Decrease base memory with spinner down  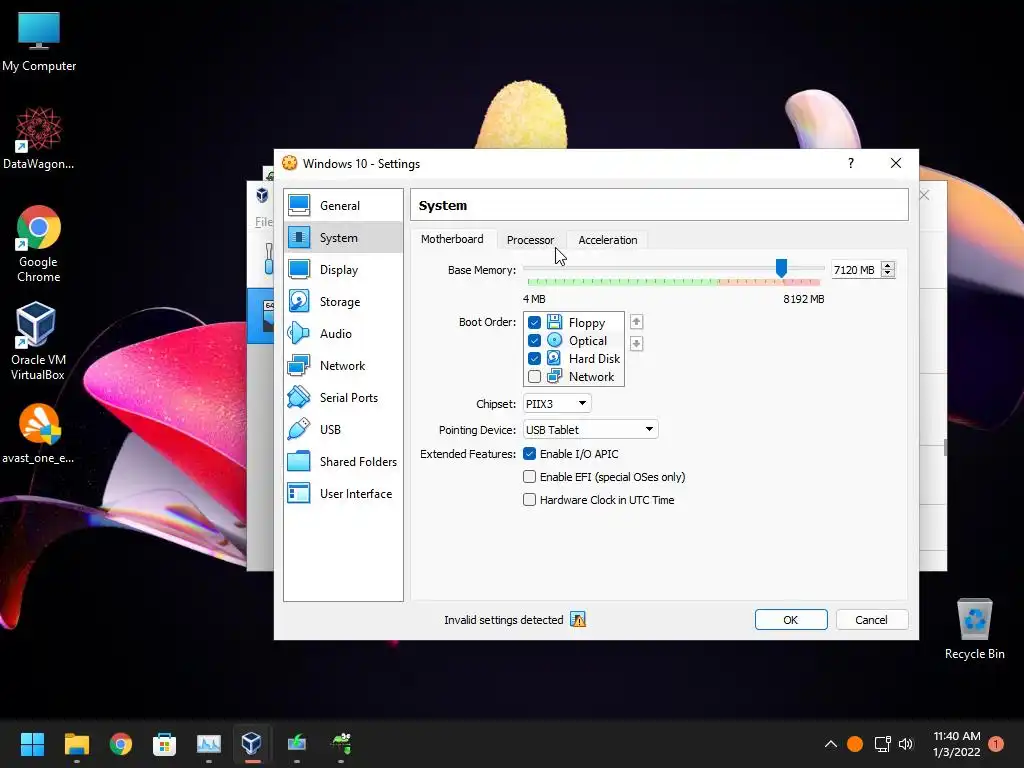click(887, 274)
